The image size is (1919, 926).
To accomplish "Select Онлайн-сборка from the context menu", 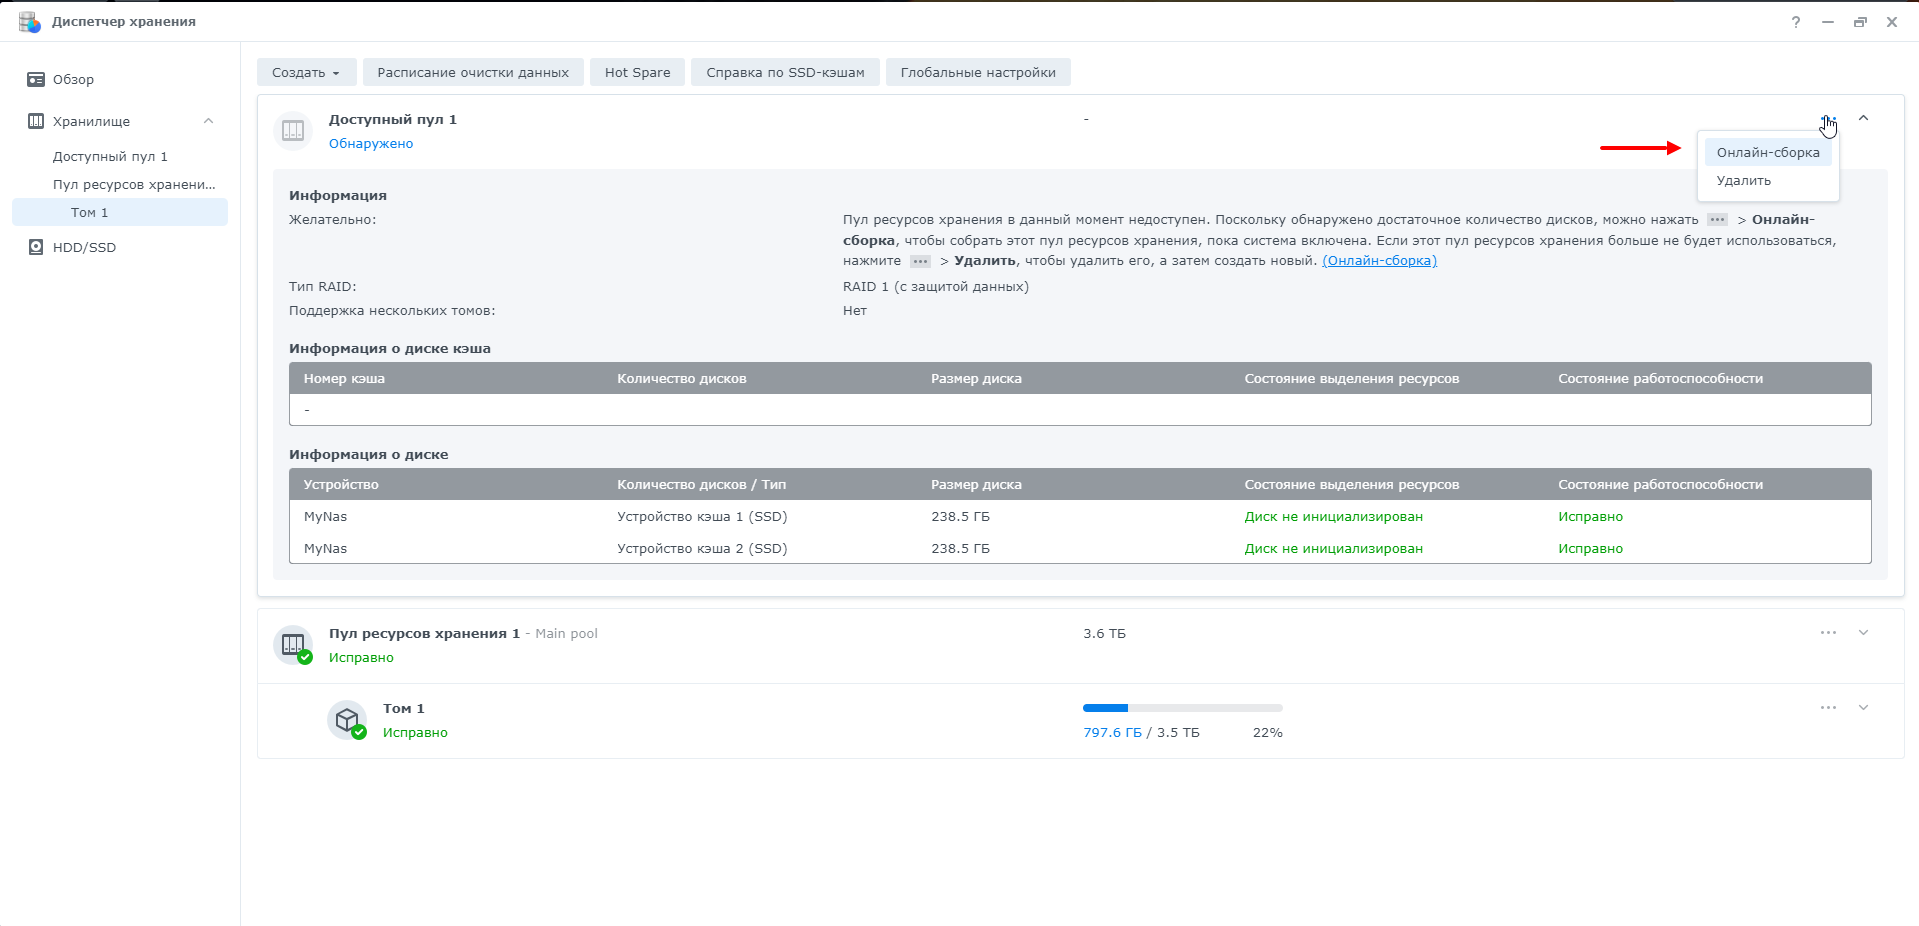I will (1767, 153).
